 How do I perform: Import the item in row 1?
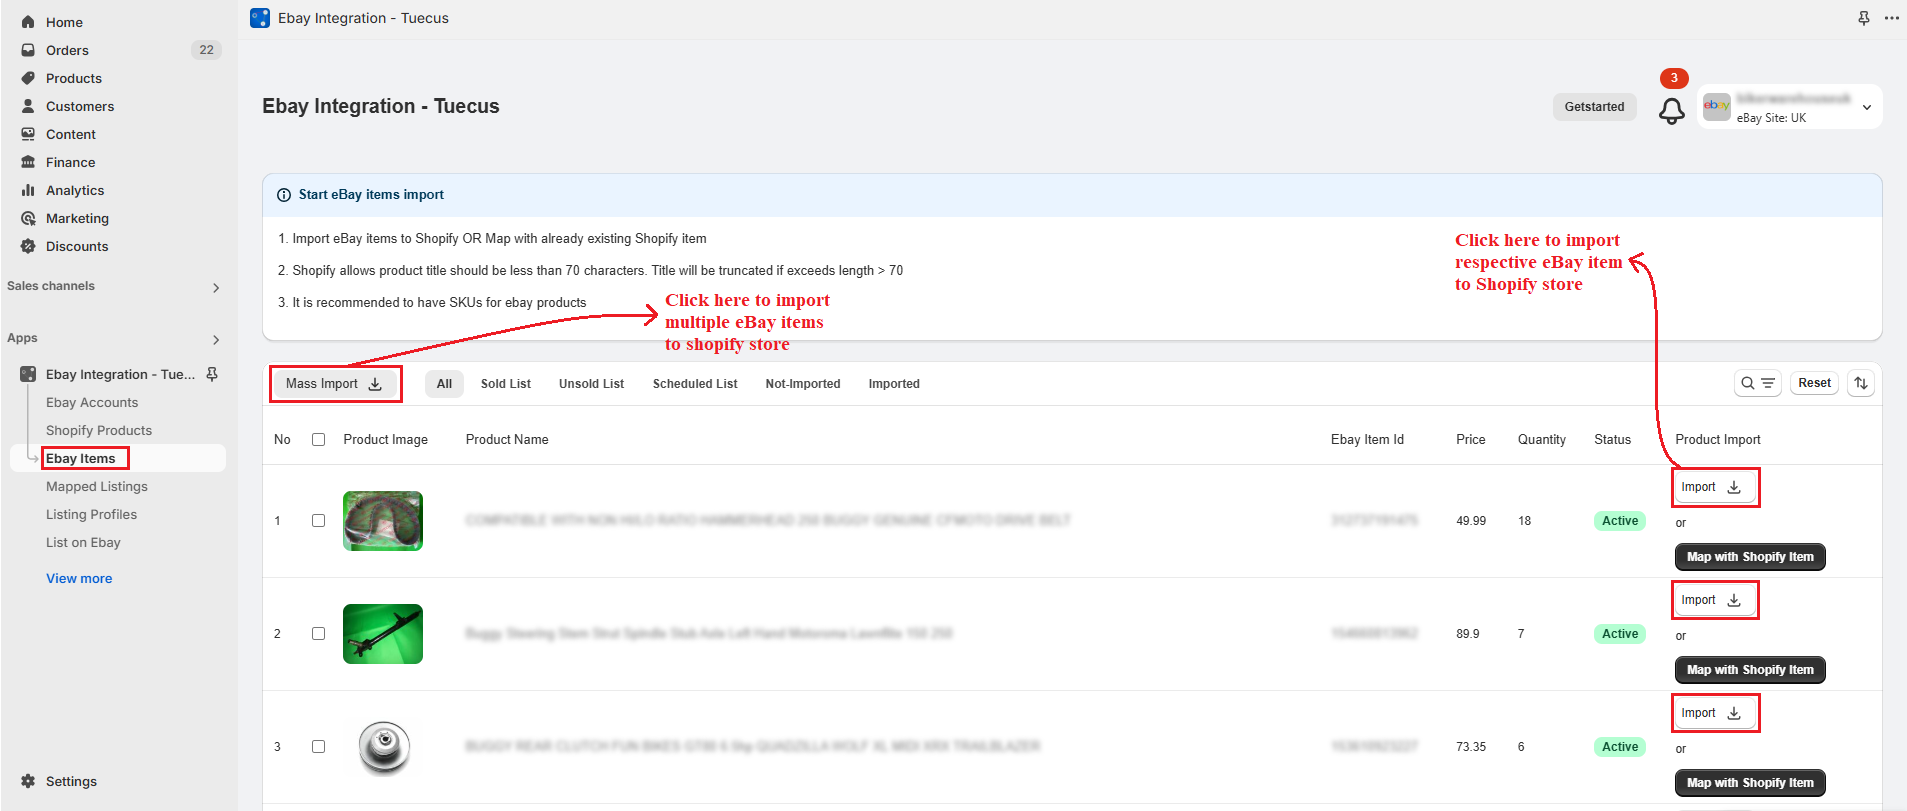pos(1715,487)
